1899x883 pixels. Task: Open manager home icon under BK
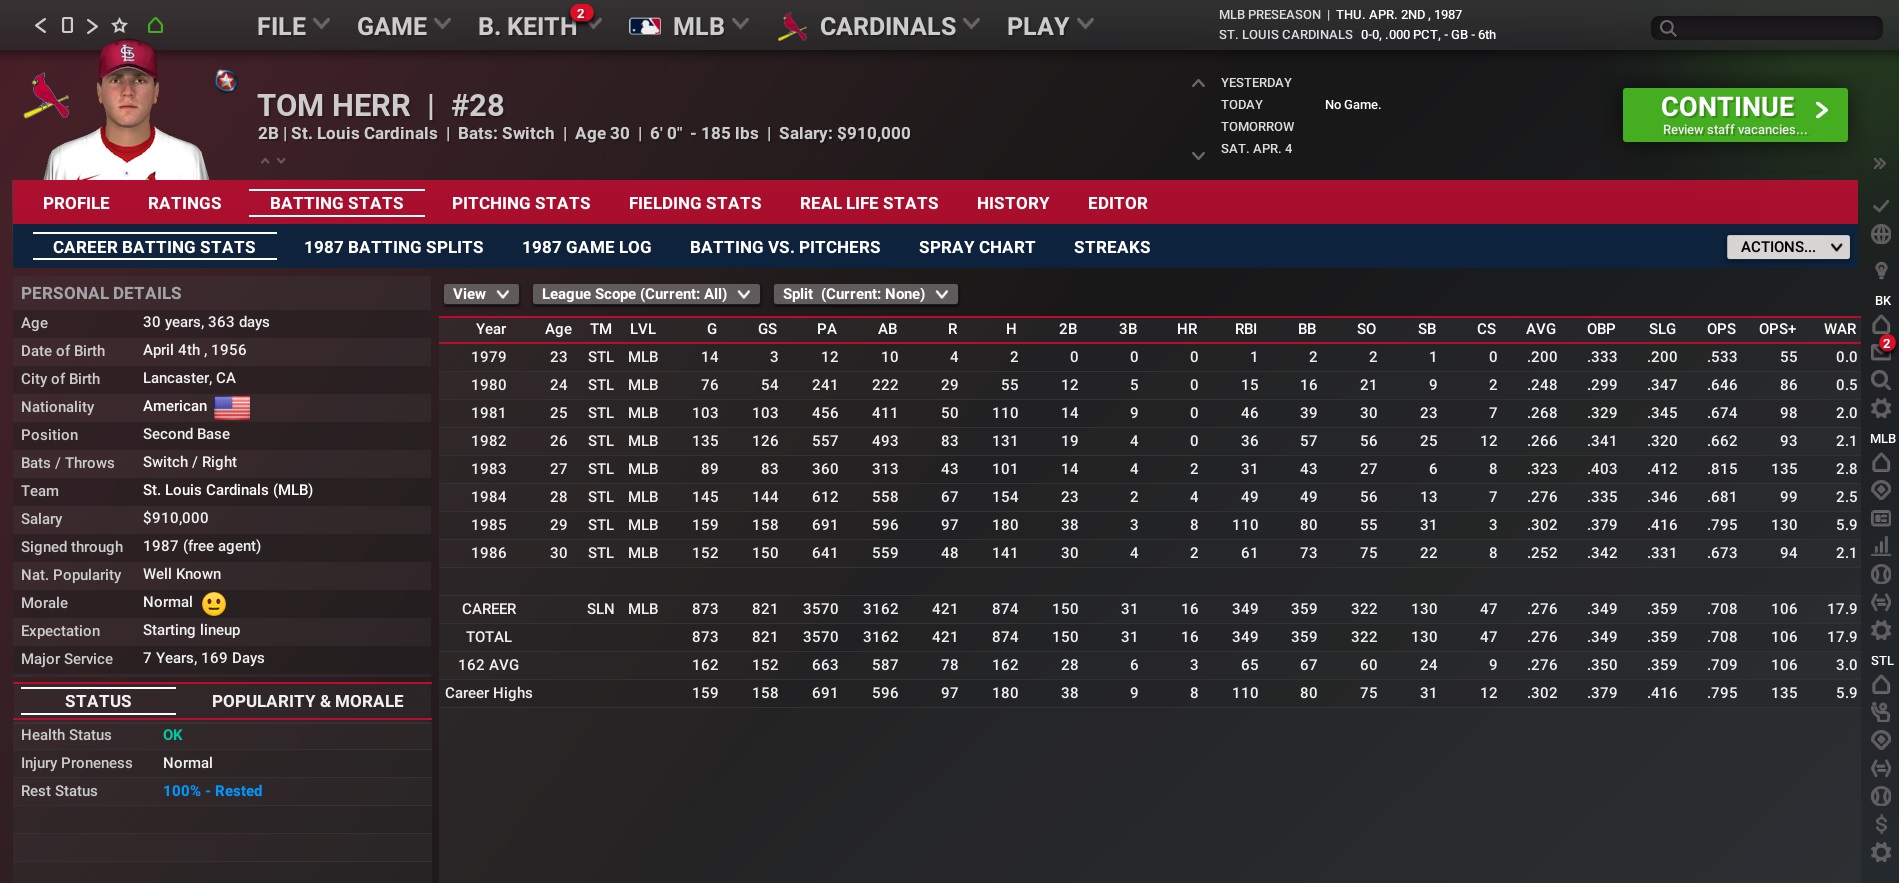click(1880, 324)
